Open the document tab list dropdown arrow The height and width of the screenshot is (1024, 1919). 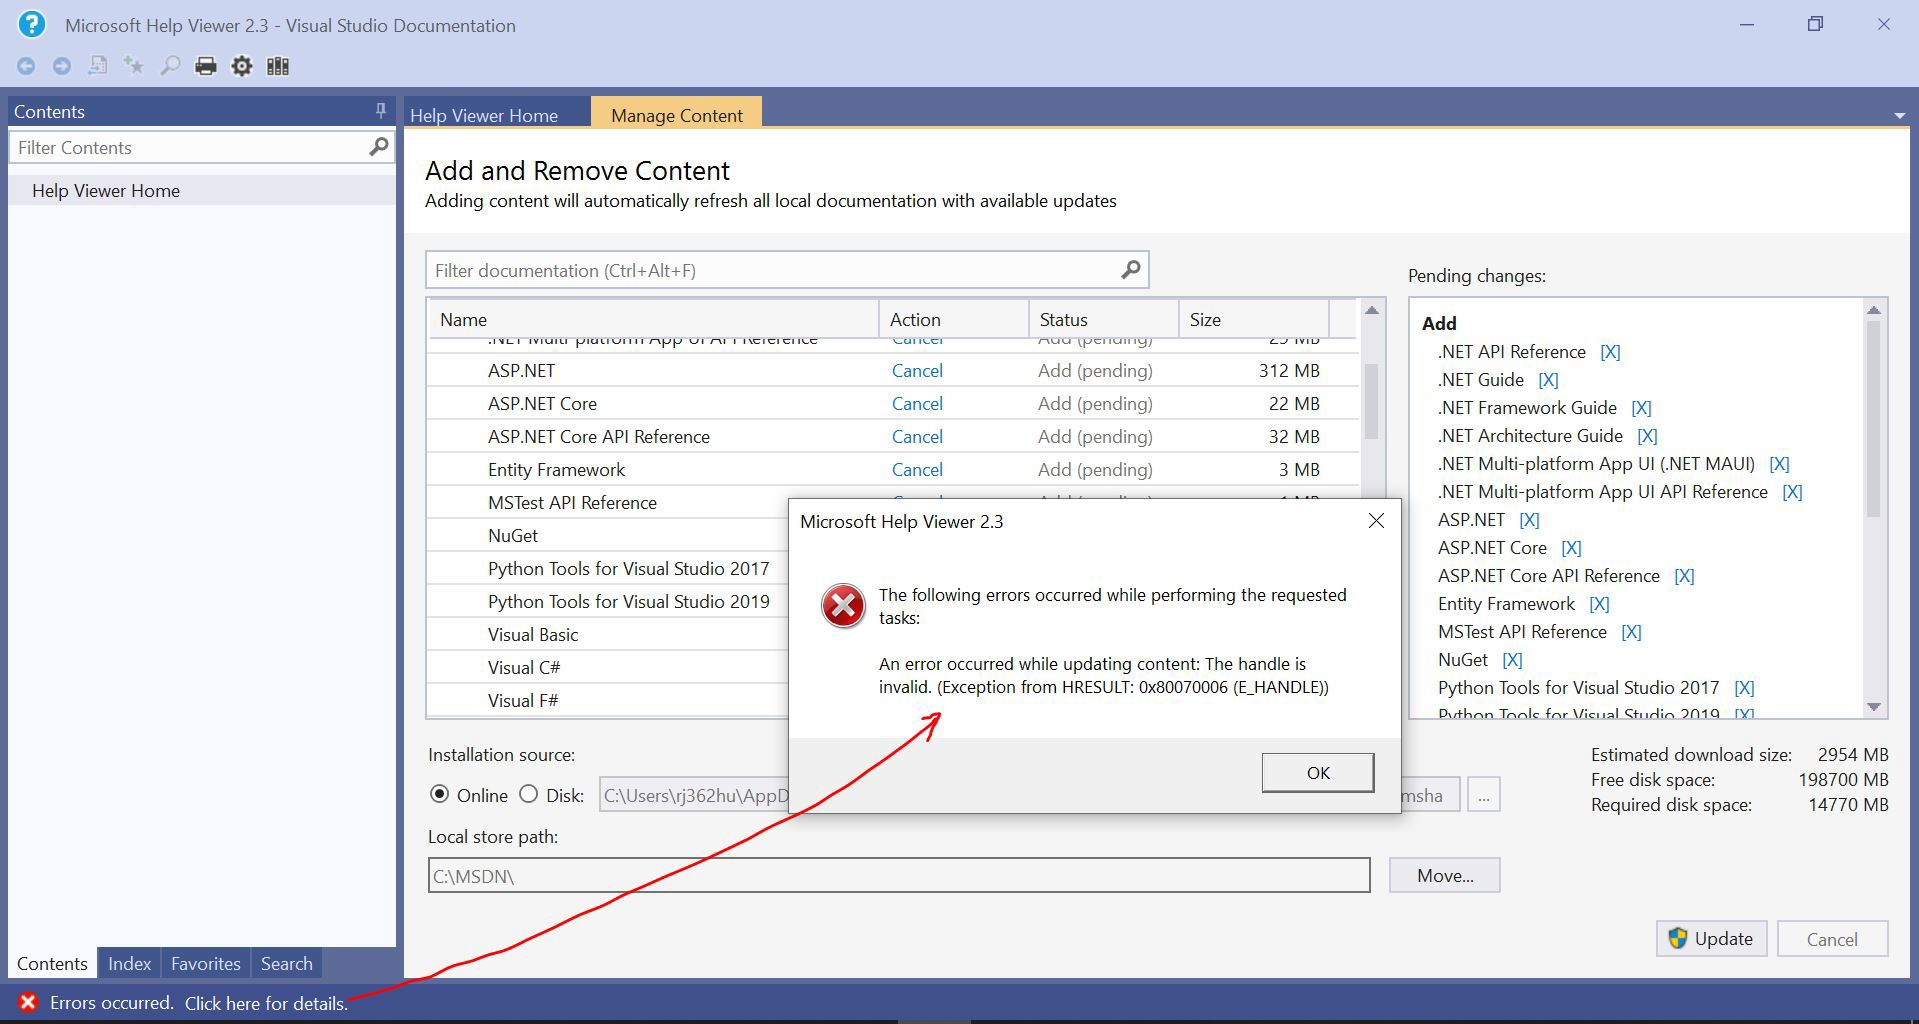click(1899, 116)
